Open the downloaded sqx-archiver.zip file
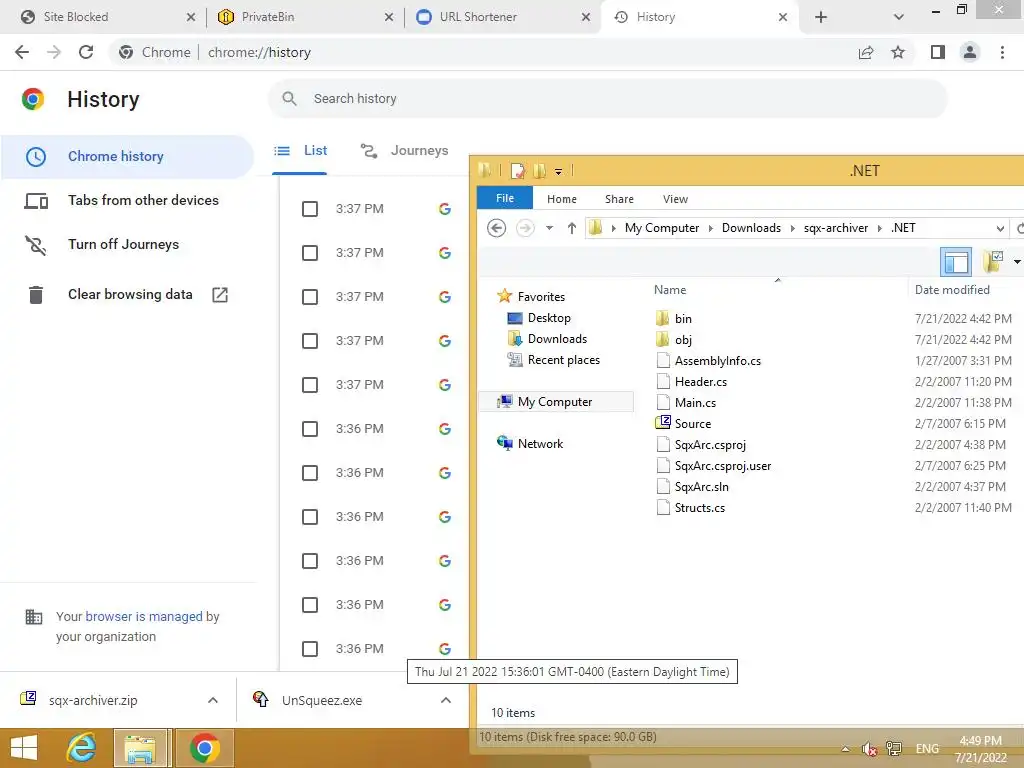Image resolution: width=1024 pixels, height=768 pixels. click(x=93, y=700)
